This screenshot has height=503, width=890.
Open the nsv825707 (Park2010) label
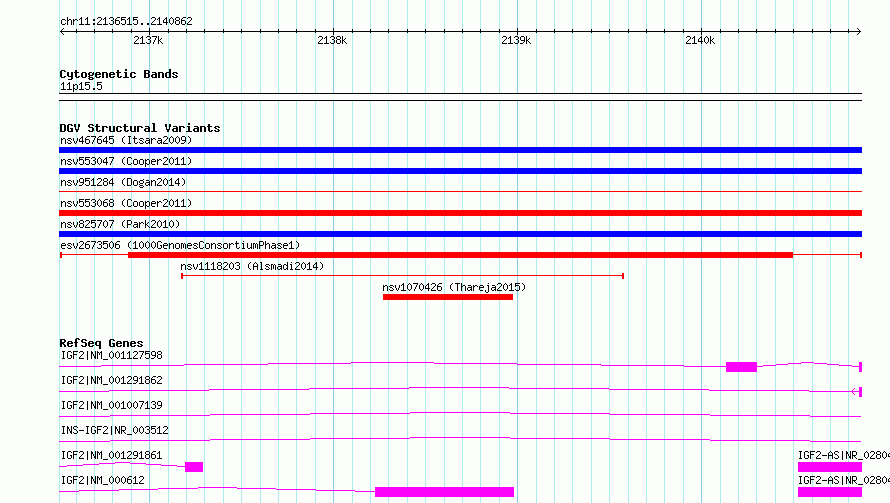click(120, 224)
